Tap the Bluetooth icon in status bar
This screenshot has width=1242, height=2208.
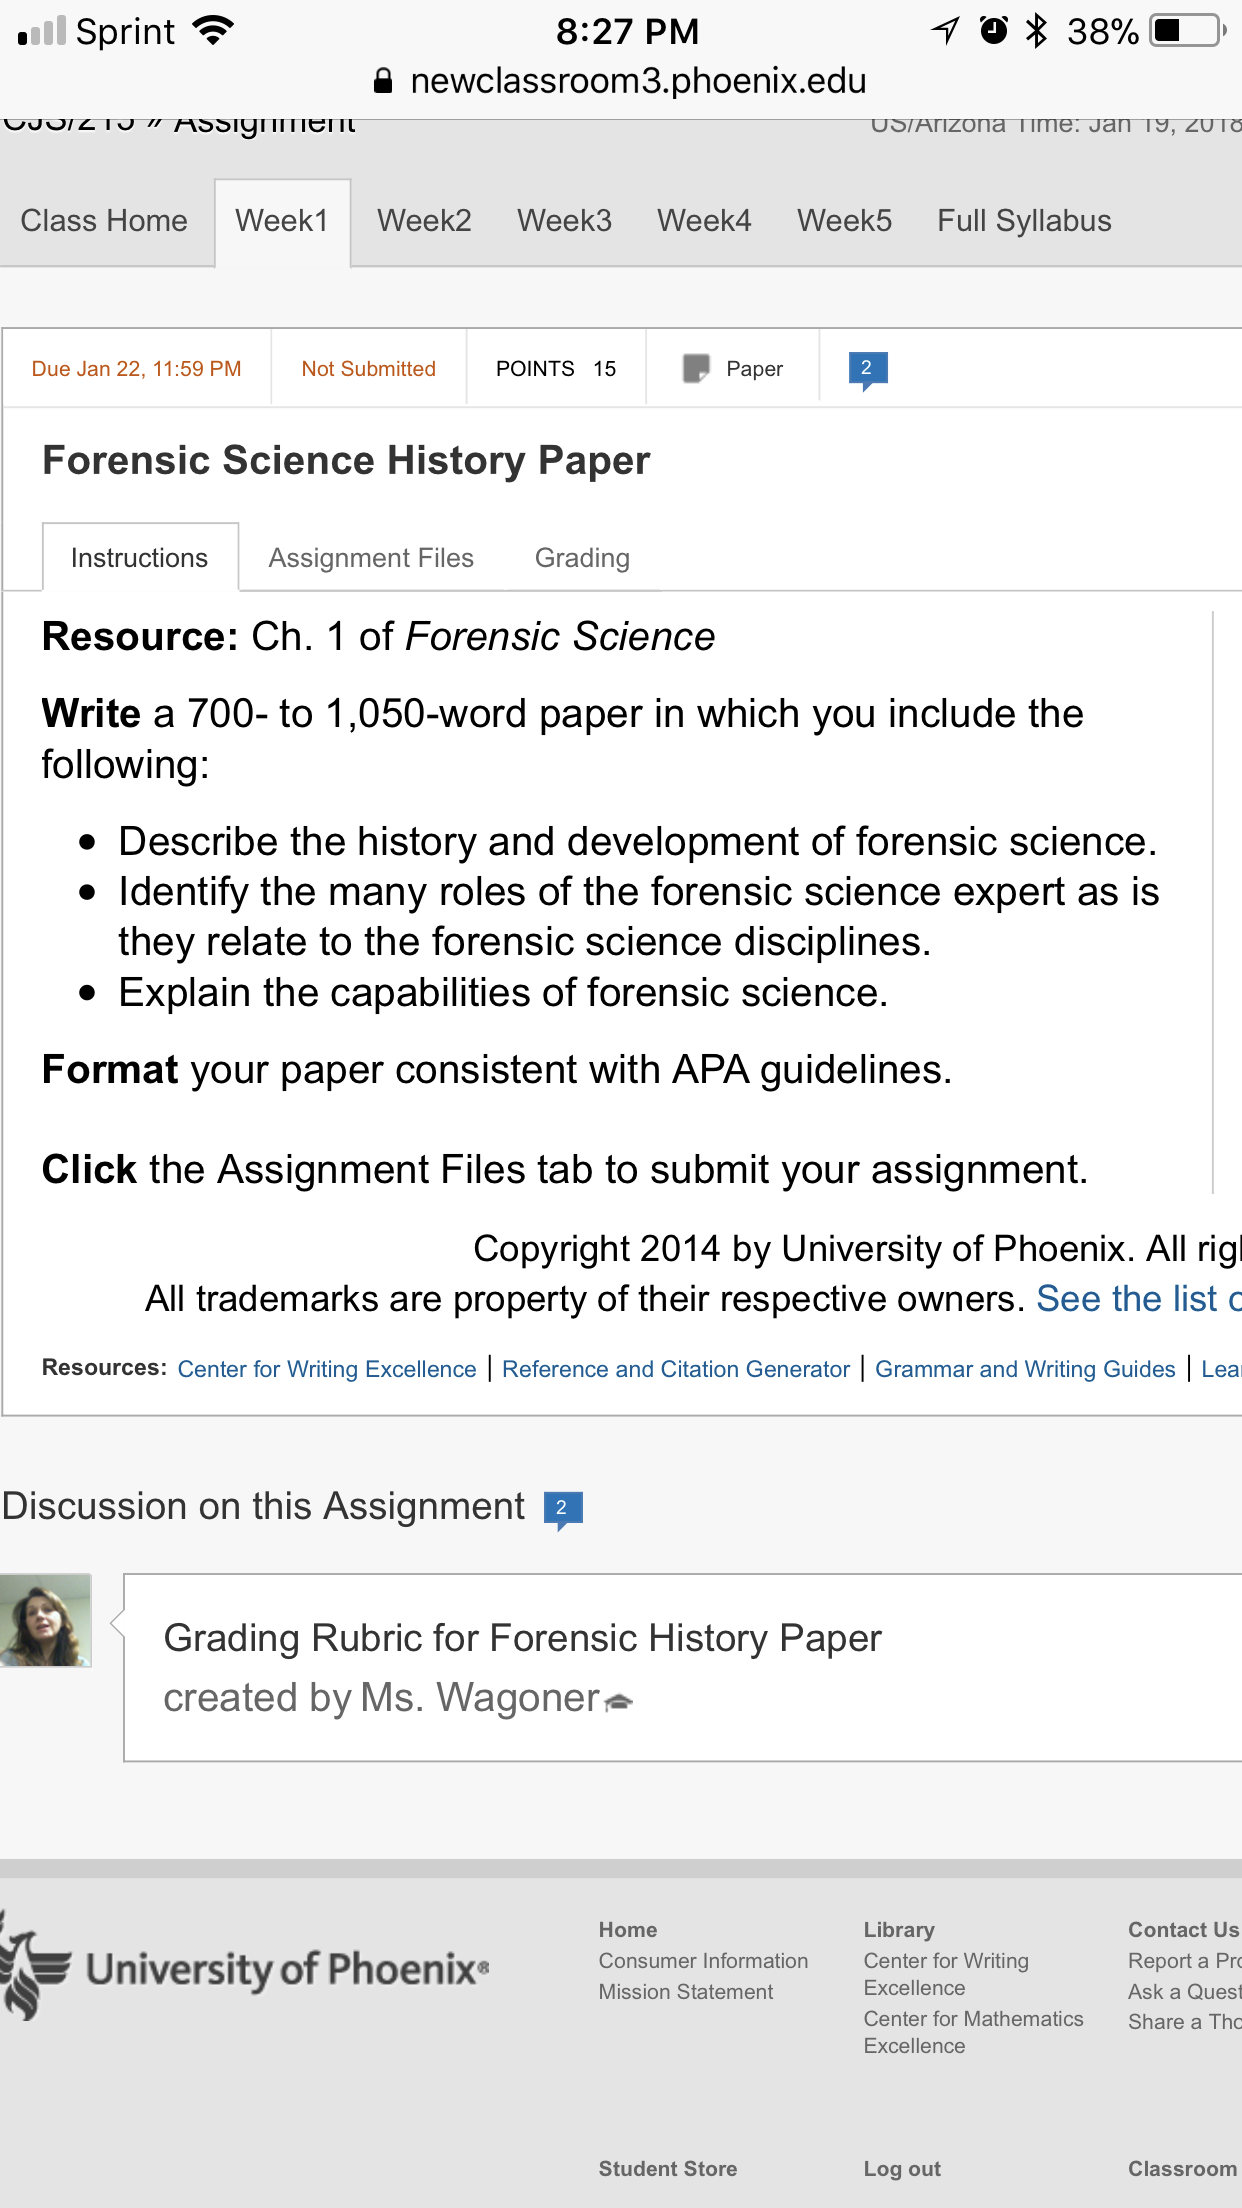click(x=1037, y=31)
